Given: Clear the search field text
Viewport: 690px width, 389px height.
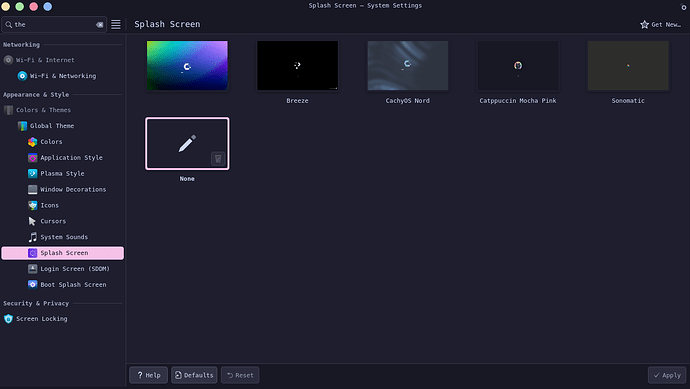Looking at the screenshot, I should click(100, 25).
